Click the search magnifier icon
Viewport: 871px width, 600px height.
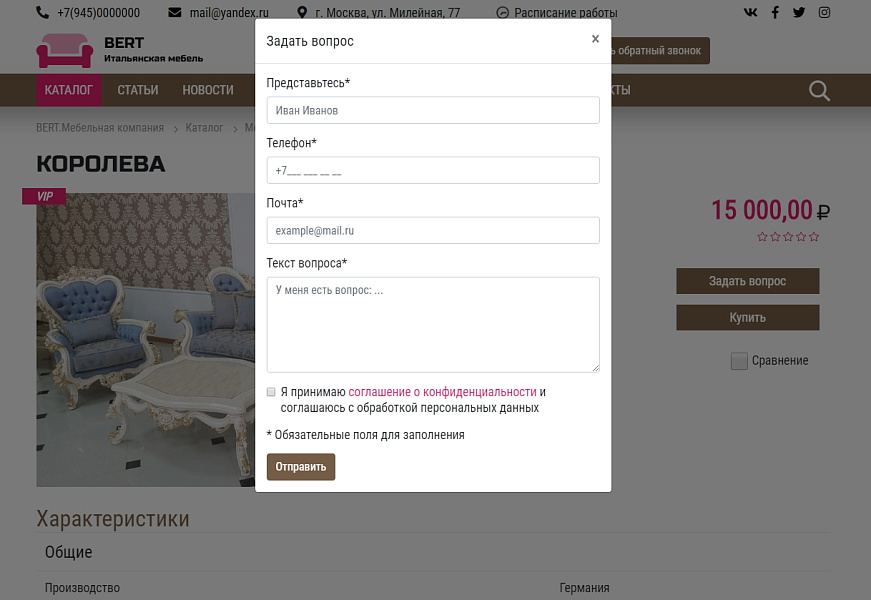coord(819,91)
